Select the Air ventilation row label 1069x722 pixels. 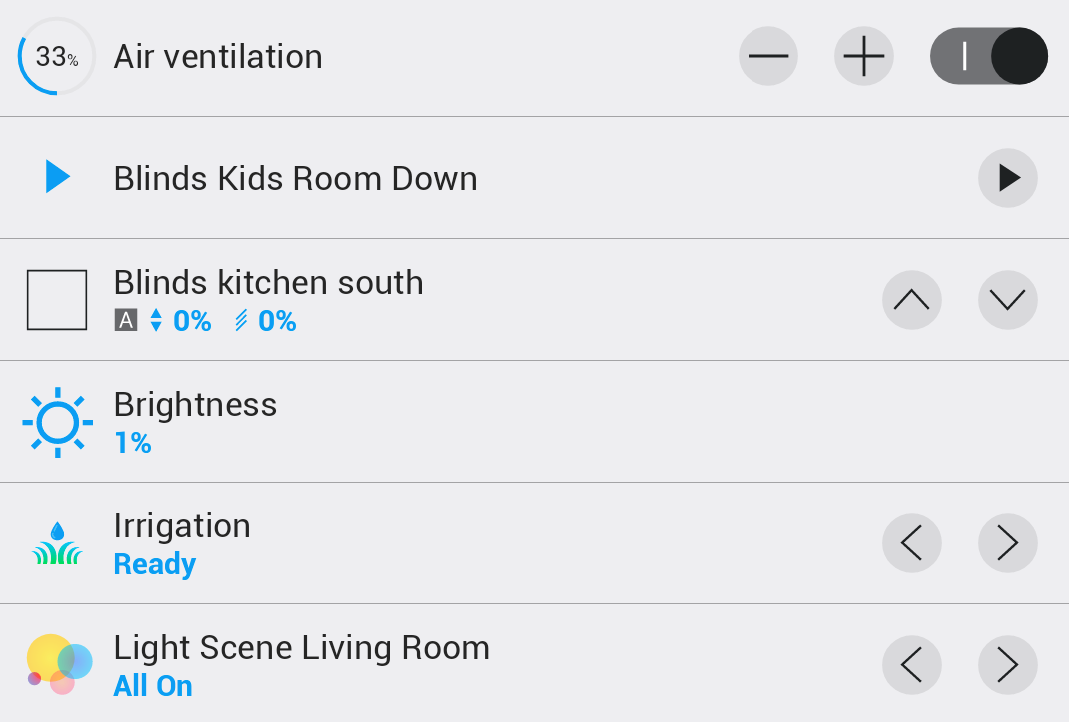[x=217, y=56]
